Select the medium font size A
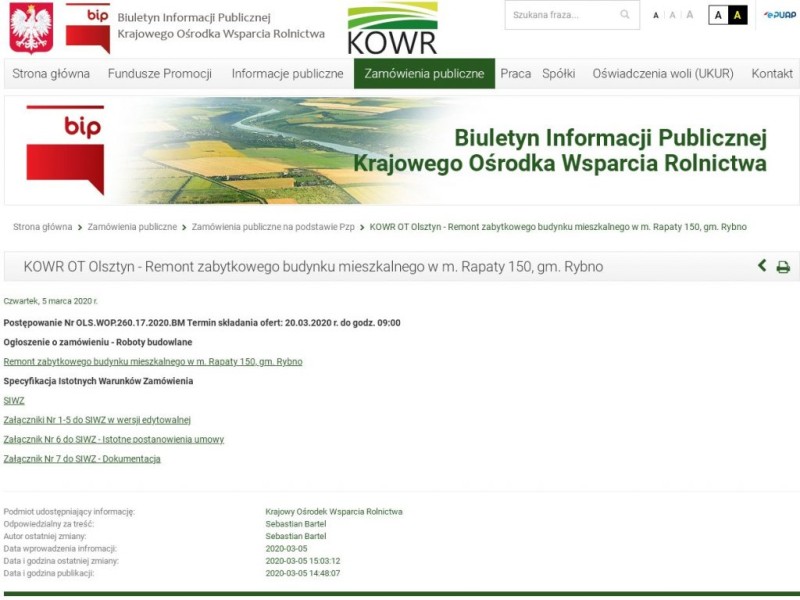 tap(672, 15)
